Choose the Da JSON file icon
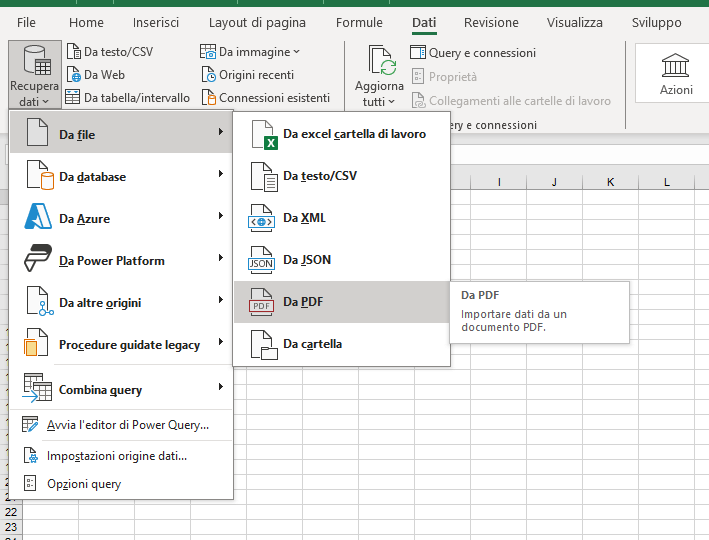 262,260
